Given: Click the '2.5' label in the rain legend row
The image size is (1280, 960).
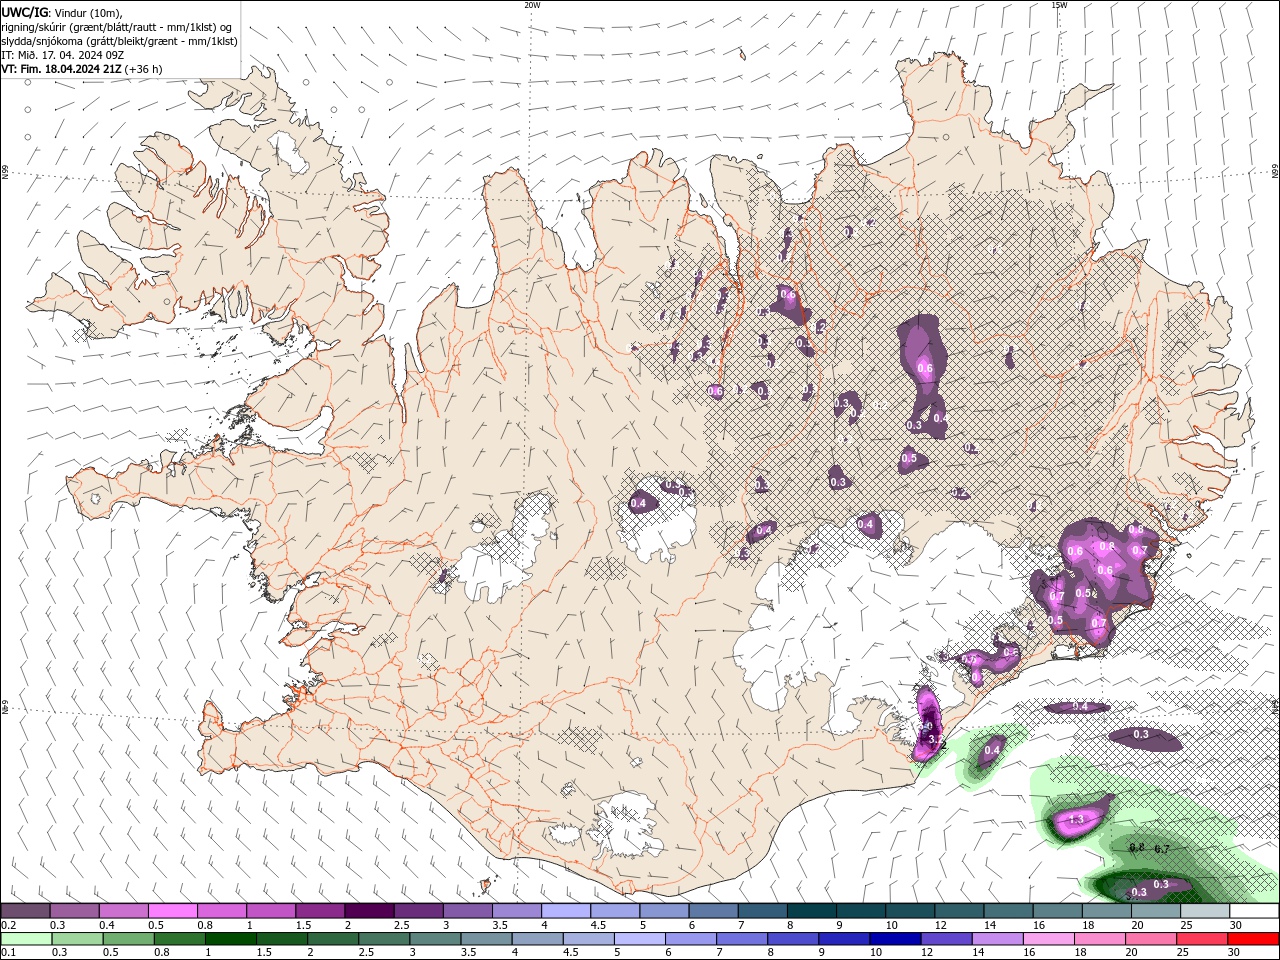Looking at the screenshot, I should tap(366, 952).
